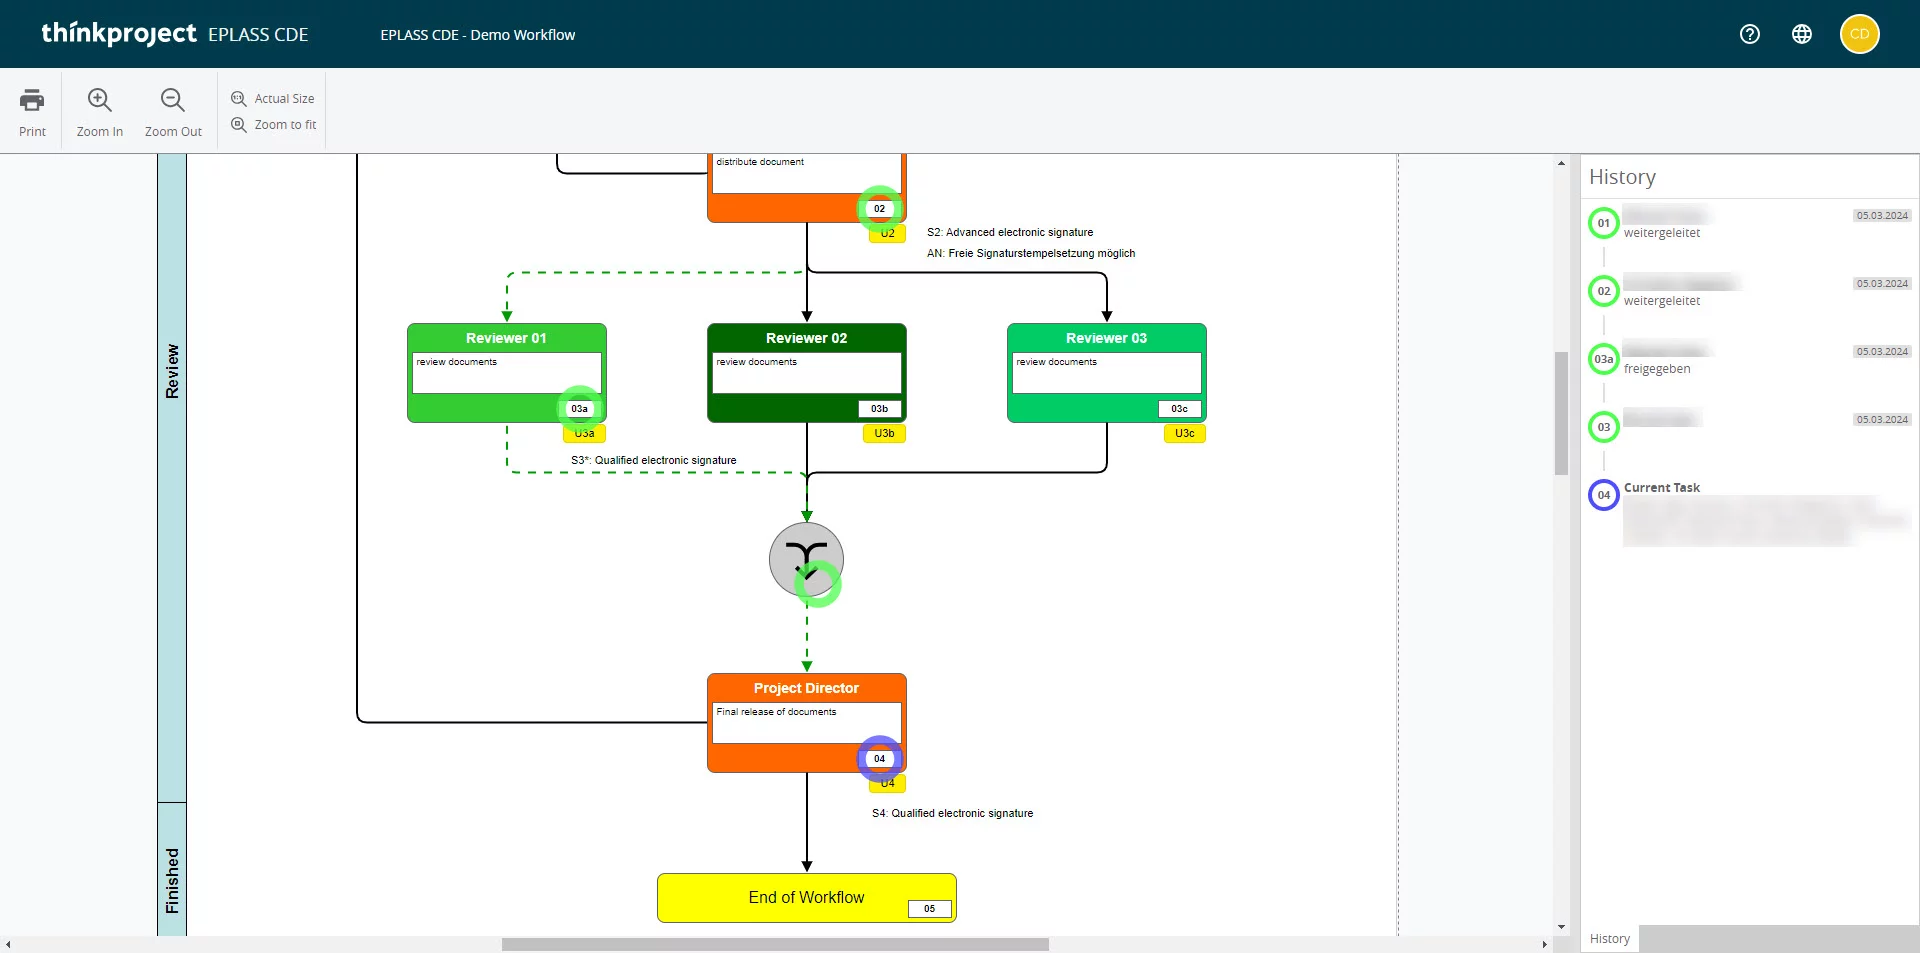Click the Reviewer 01 task box
The image size is (1920, 953).
(x=506, y=372)
